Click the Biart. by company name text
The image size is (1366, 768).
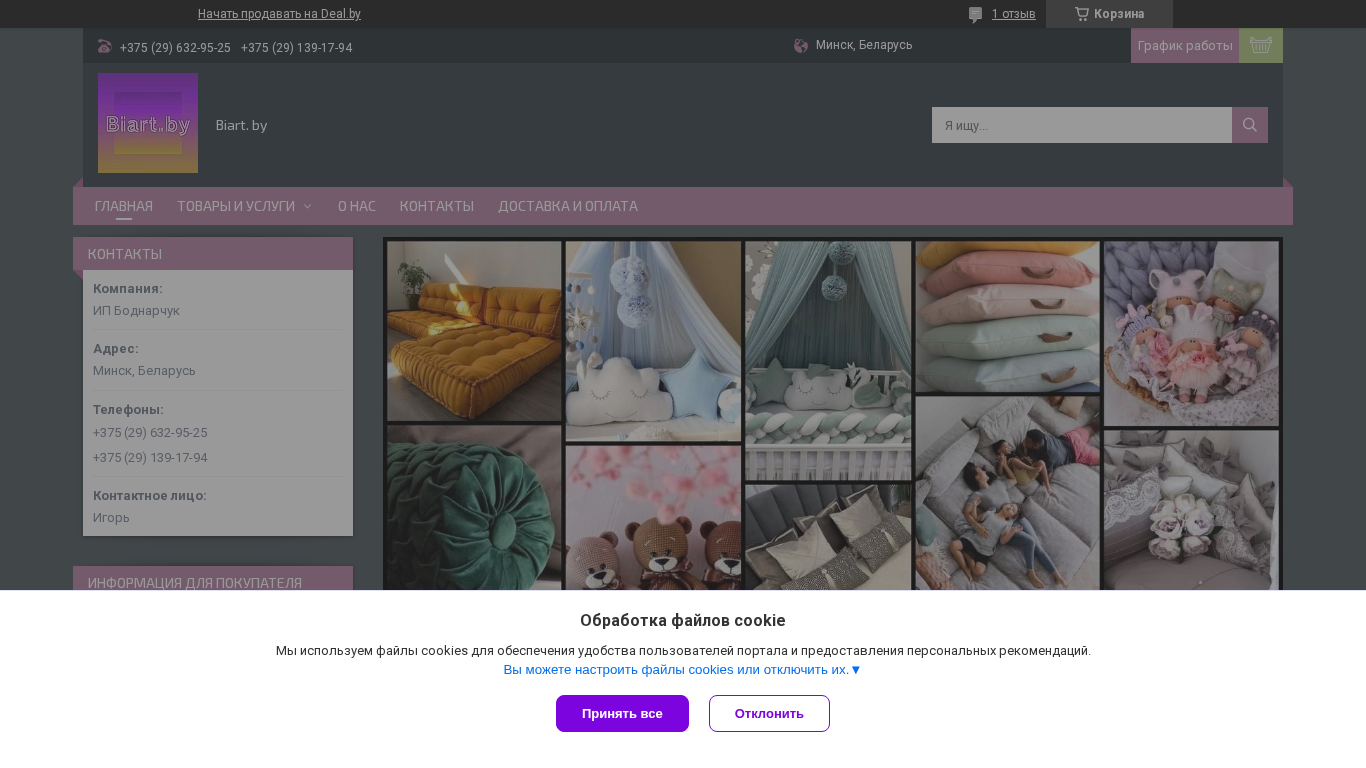tap(241, 125)
